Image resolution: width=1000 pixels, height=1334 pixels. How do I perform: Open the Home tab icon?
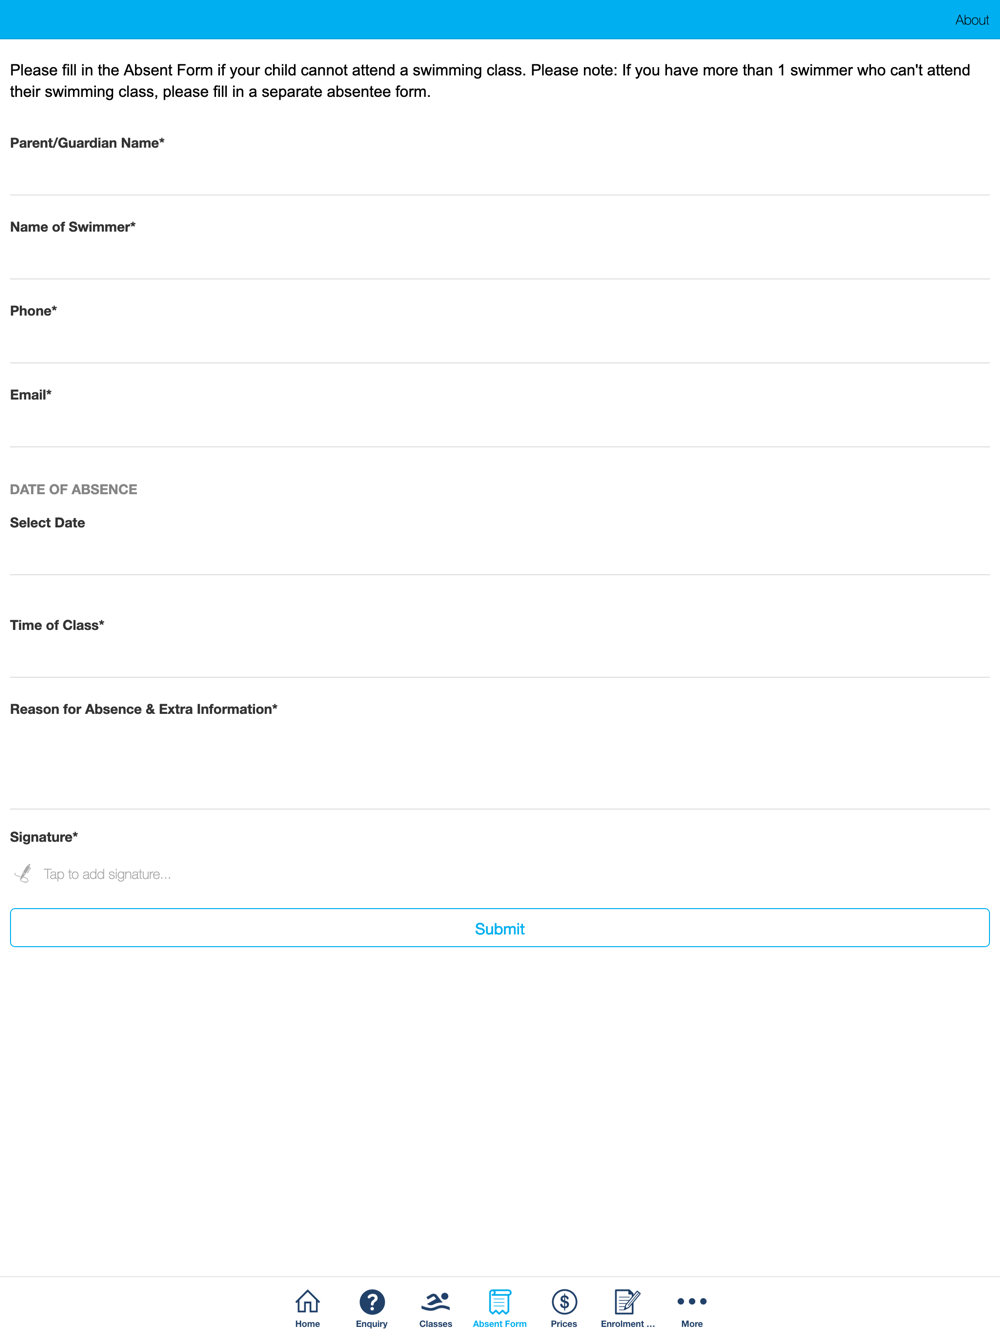pos(308,1301)
